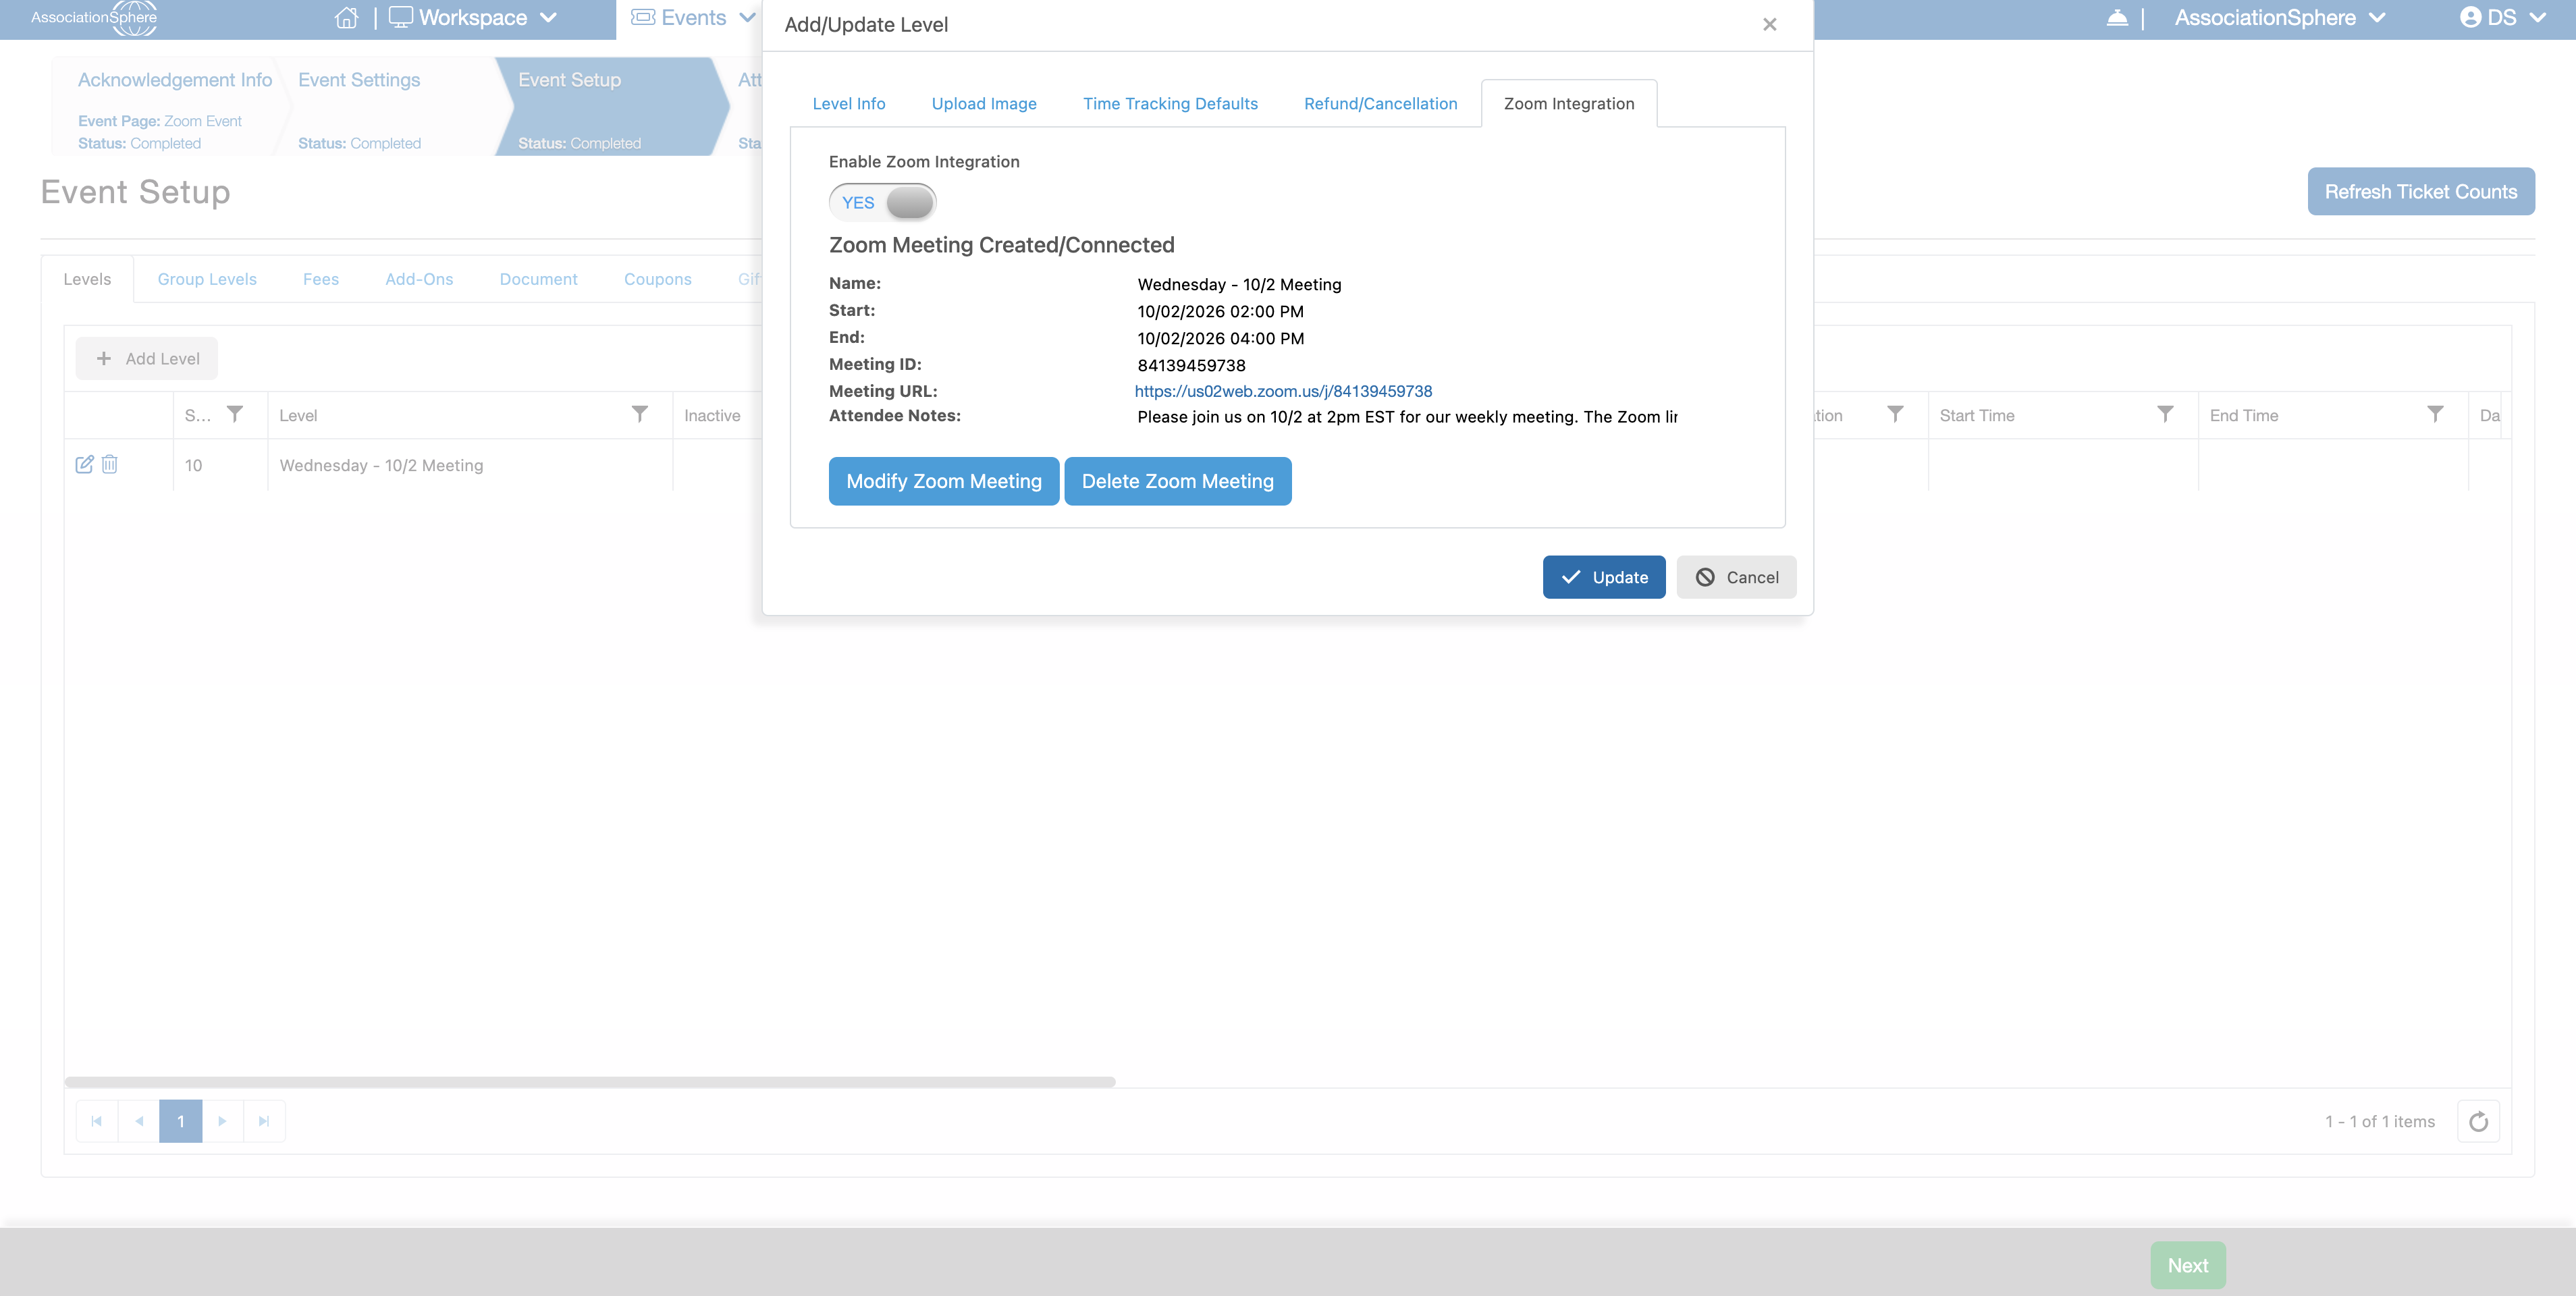Switch to the Upload Image tab

[x=984, y=104]
